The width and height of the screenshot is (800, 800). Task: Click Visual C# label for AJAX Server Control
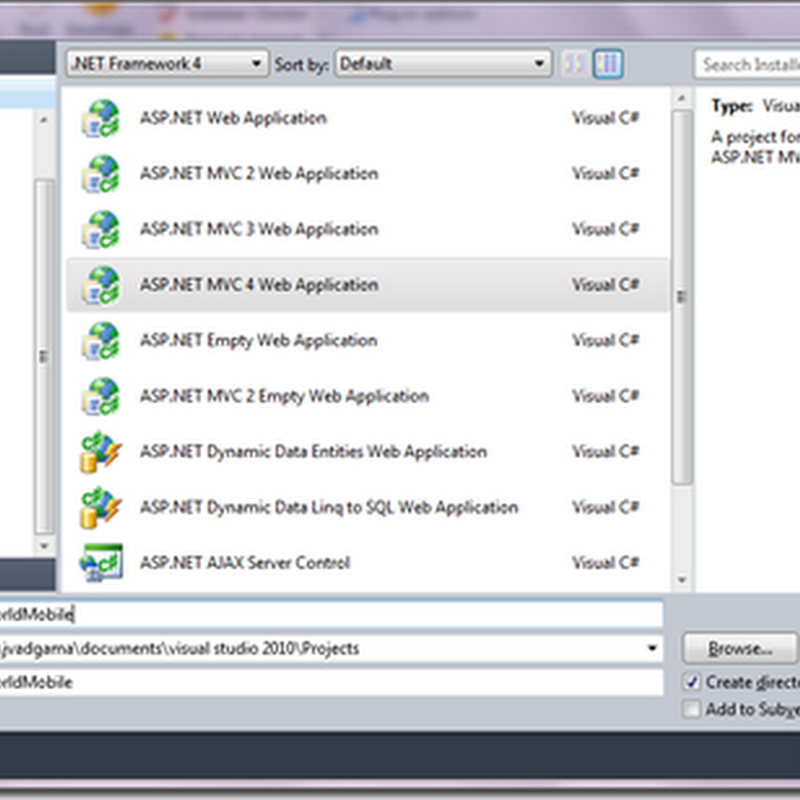click(606, 563)
